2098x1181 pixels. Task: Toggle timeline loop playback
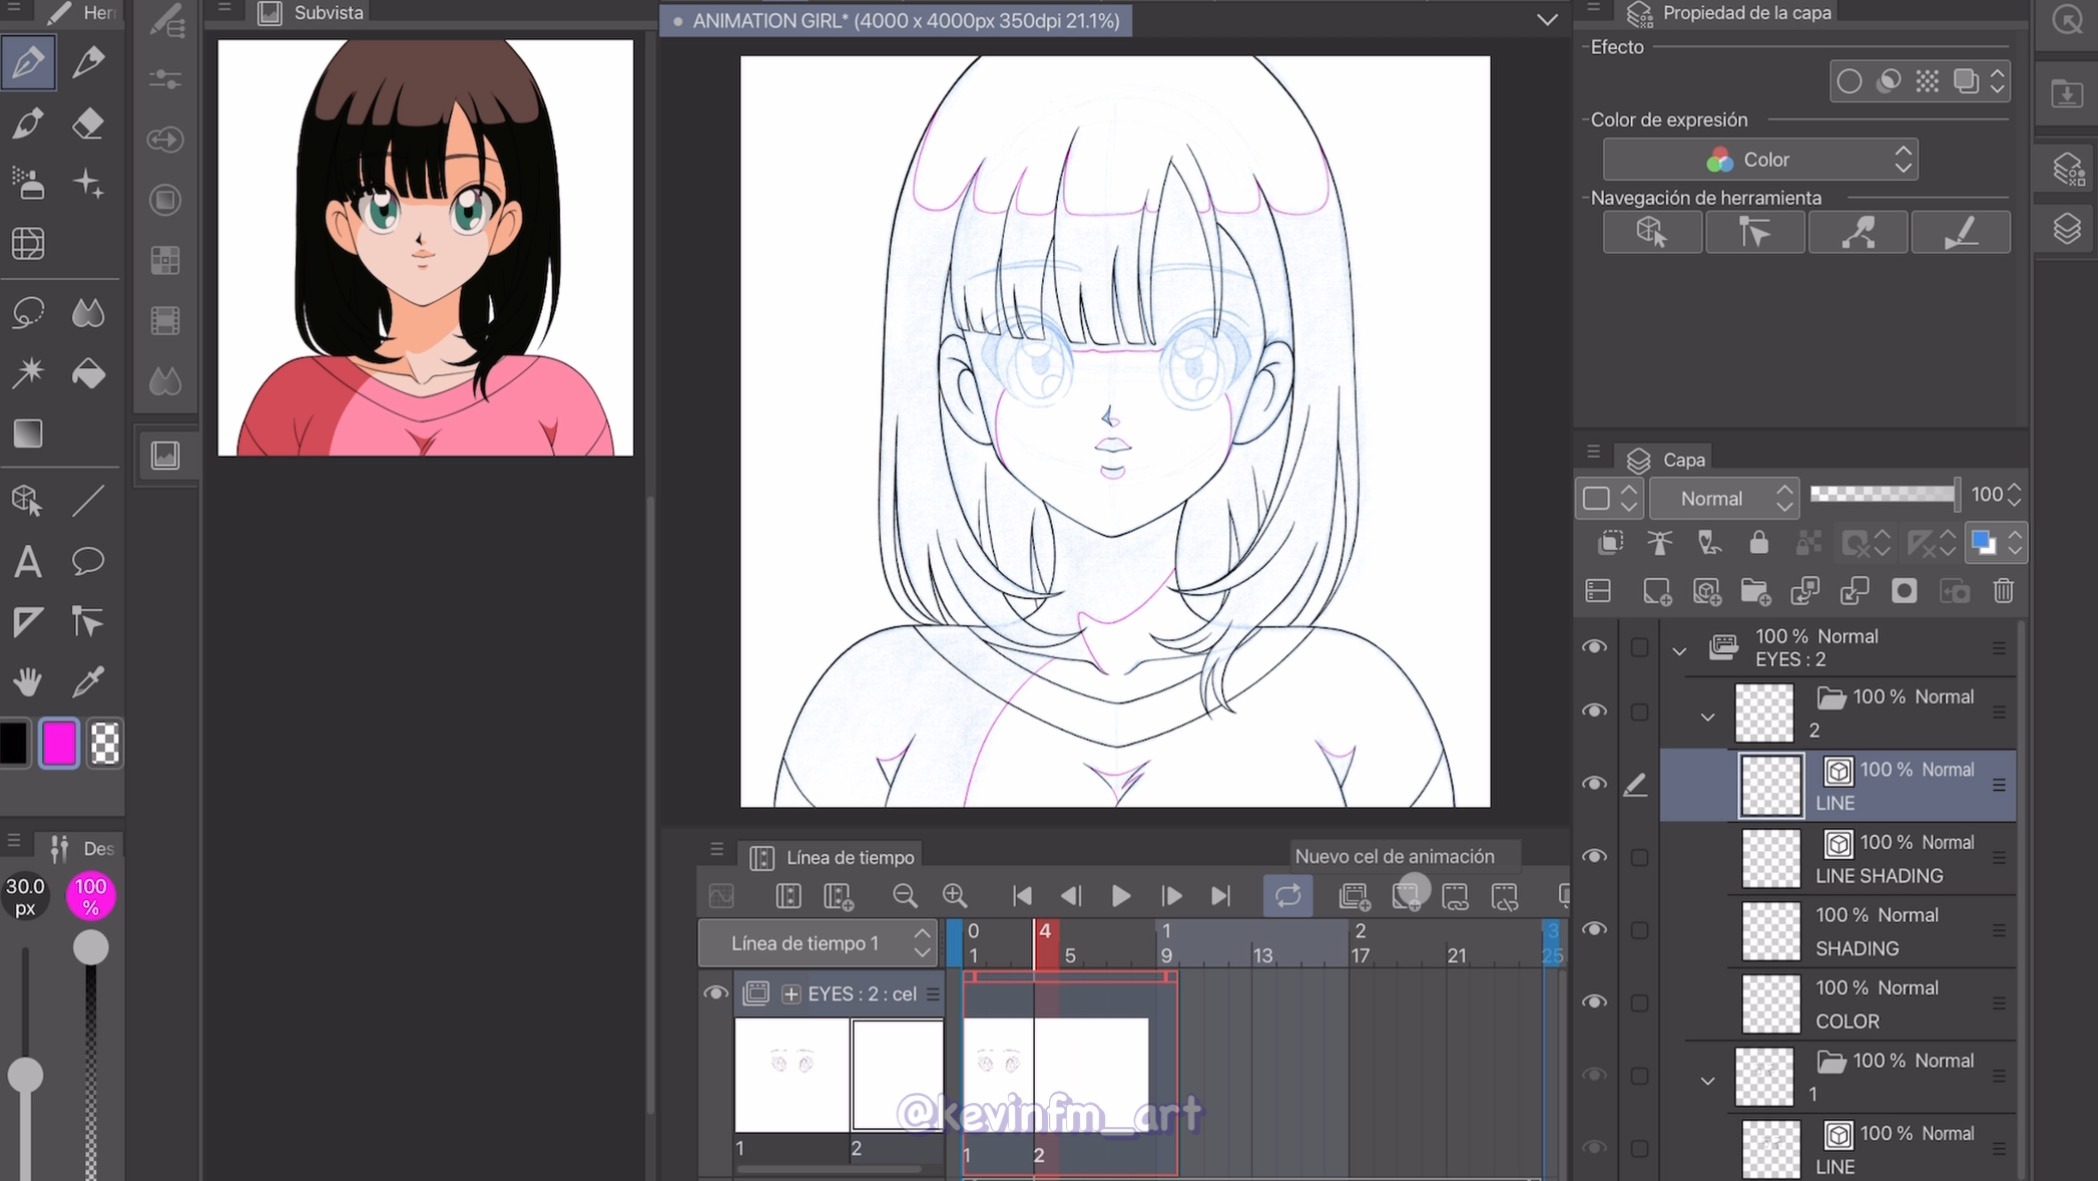pyautogui.click(x=1287, y=896)
